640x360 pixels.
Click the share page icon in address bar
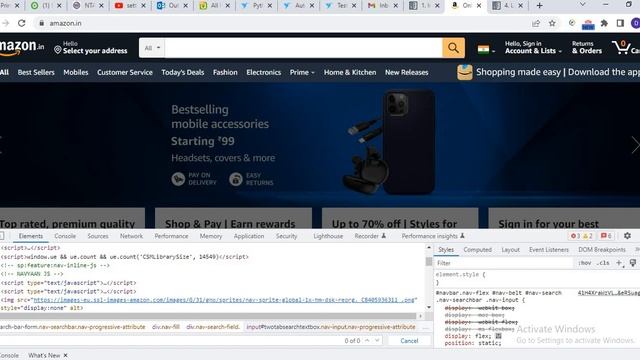tap(536, 23)
